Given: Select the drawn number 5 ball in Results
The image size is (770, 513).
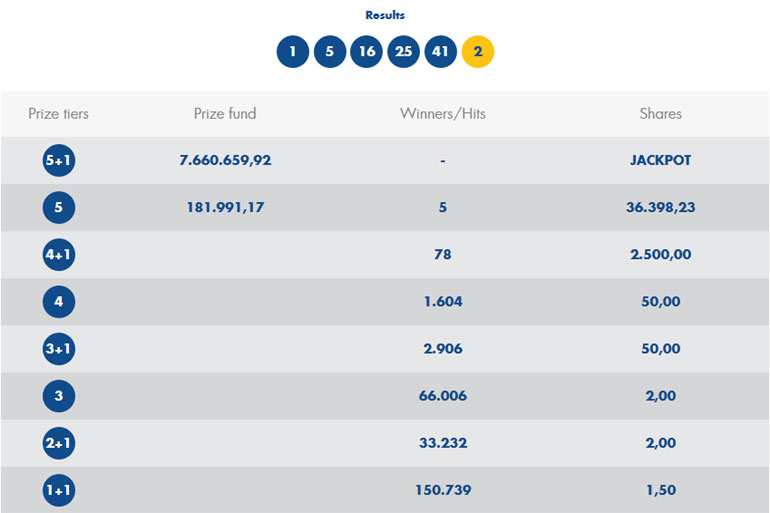Looking at the screenshot, I should click(330, 51).
